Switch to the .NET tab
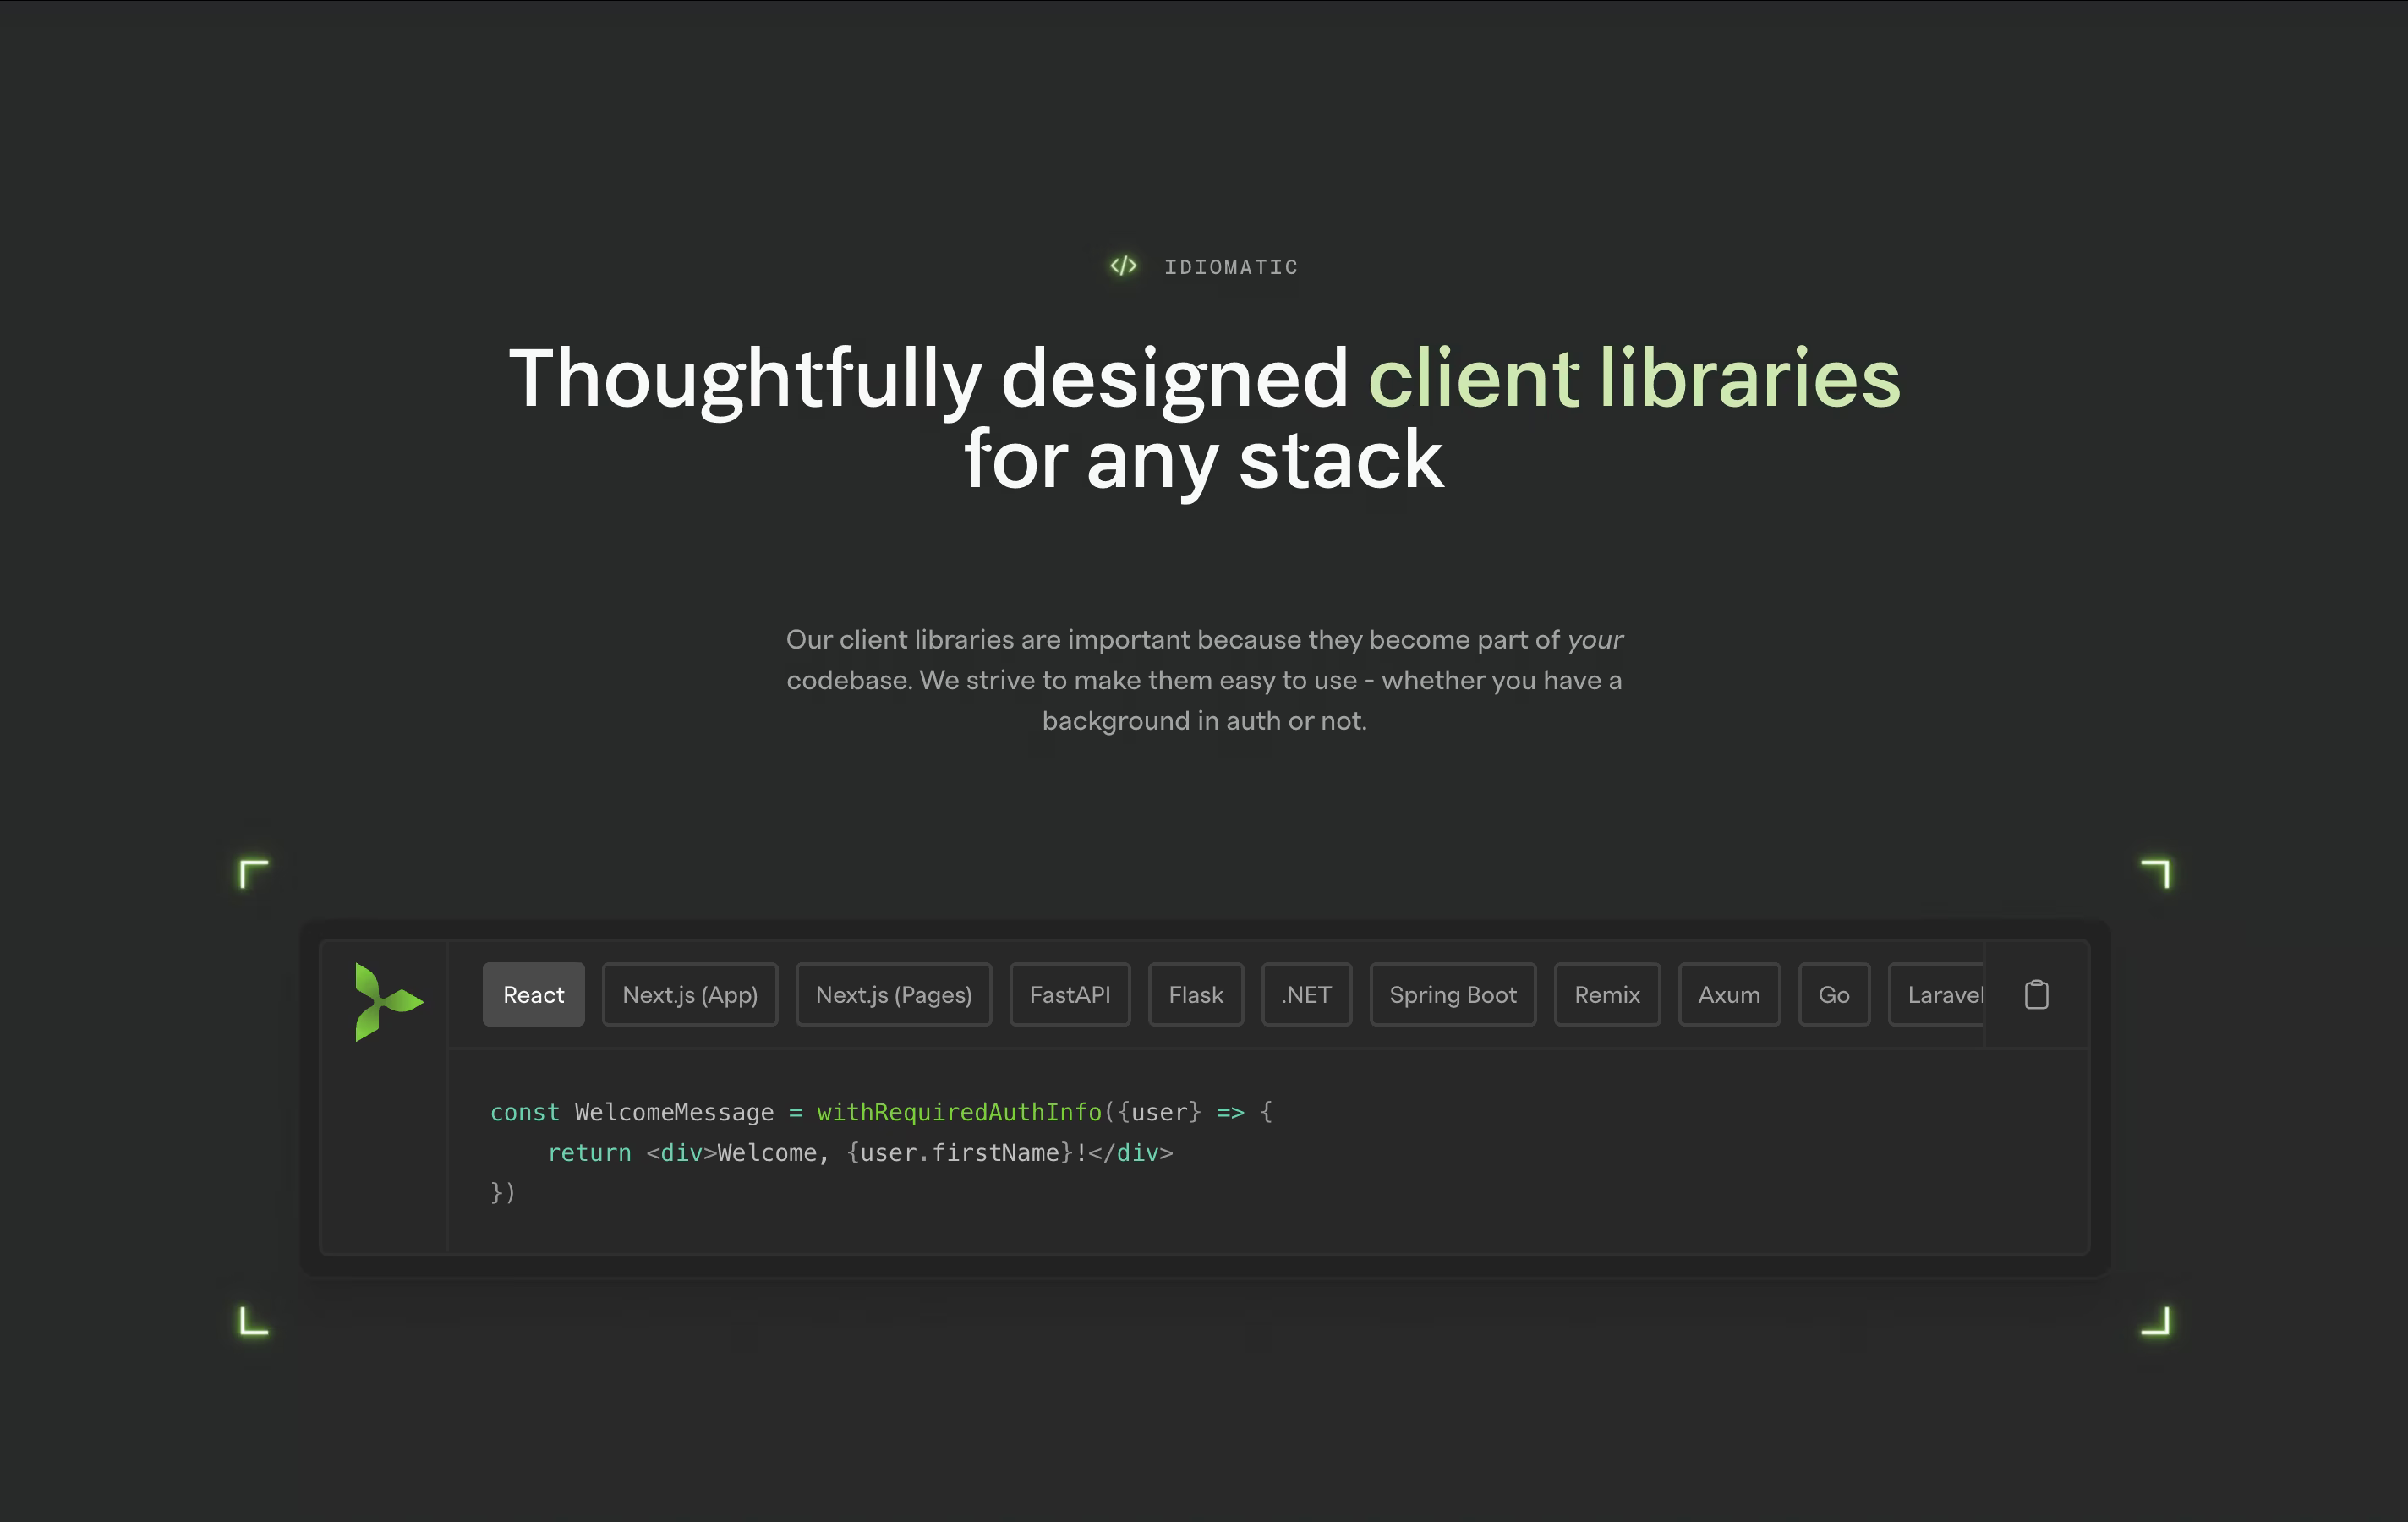The width and height of the screenshot is (2408, 1522). [x=1306, y=994]
